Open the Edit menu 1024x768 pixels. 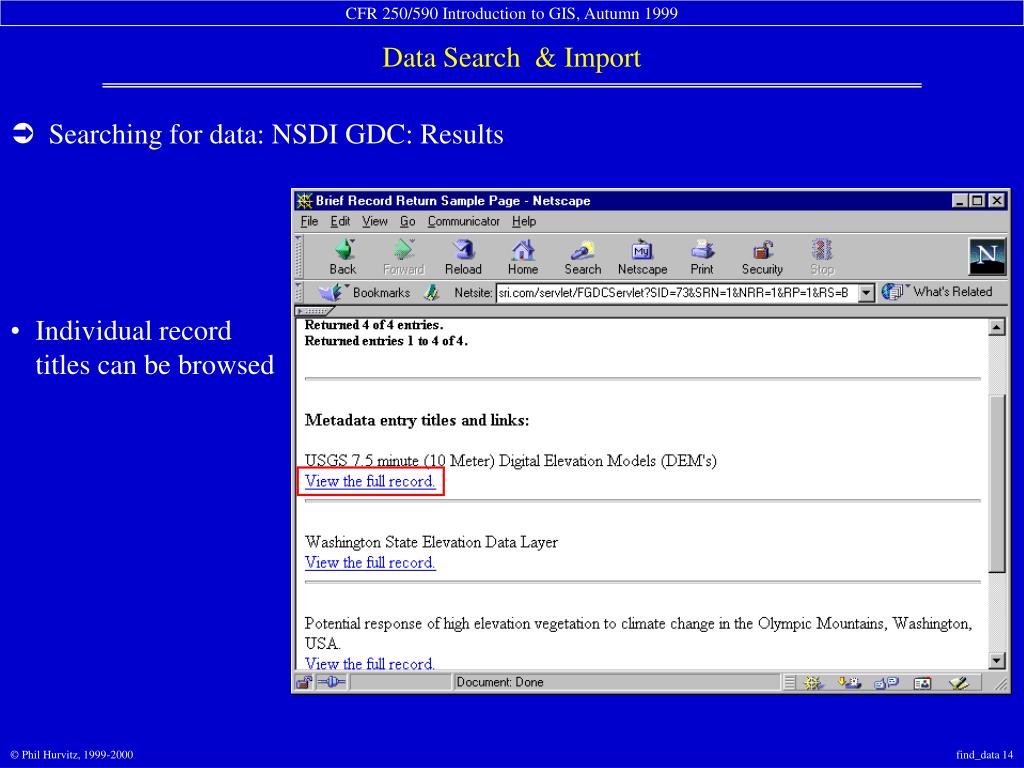click(340, 221)
